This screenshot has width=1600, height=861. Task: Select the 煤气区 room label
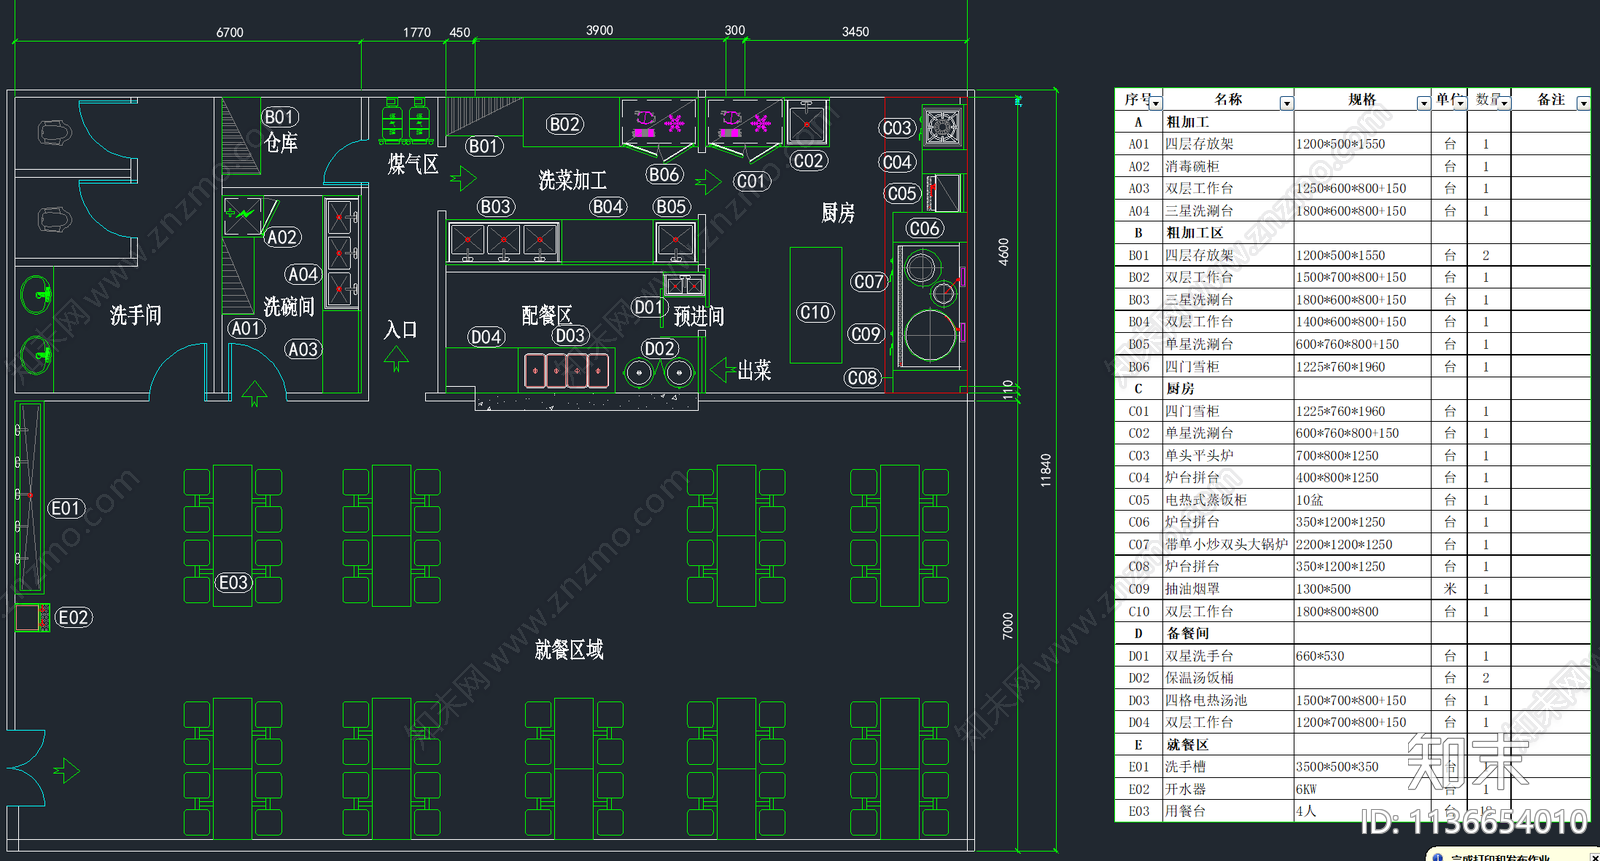click(413, 164)
